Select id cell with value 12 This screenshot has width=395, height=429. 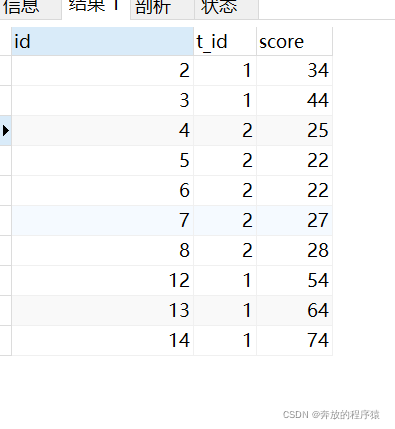click(102, 280)
